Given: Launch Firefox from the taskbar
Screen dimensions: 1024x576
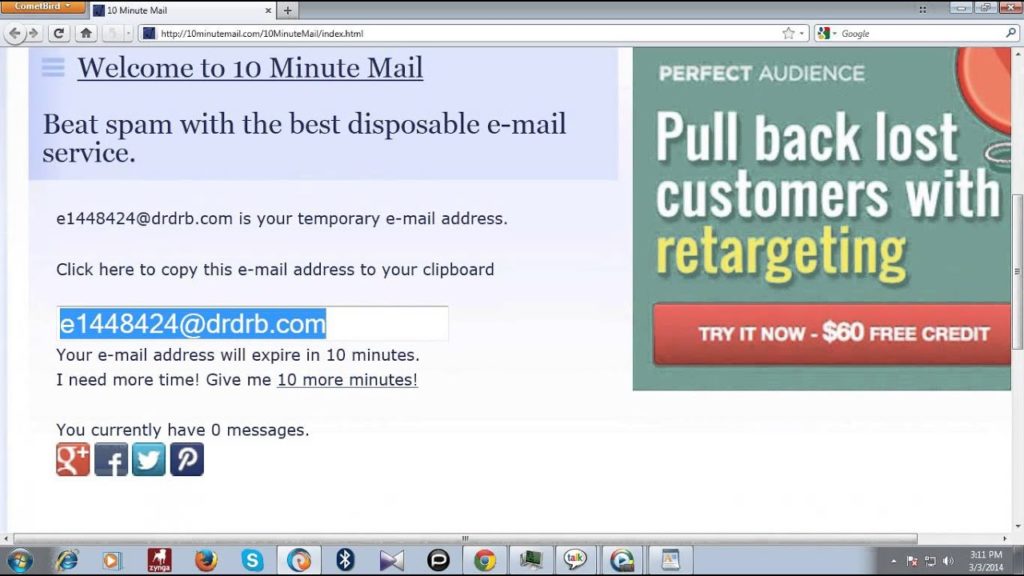Looking at the screenshot, I should pos(206,560).
